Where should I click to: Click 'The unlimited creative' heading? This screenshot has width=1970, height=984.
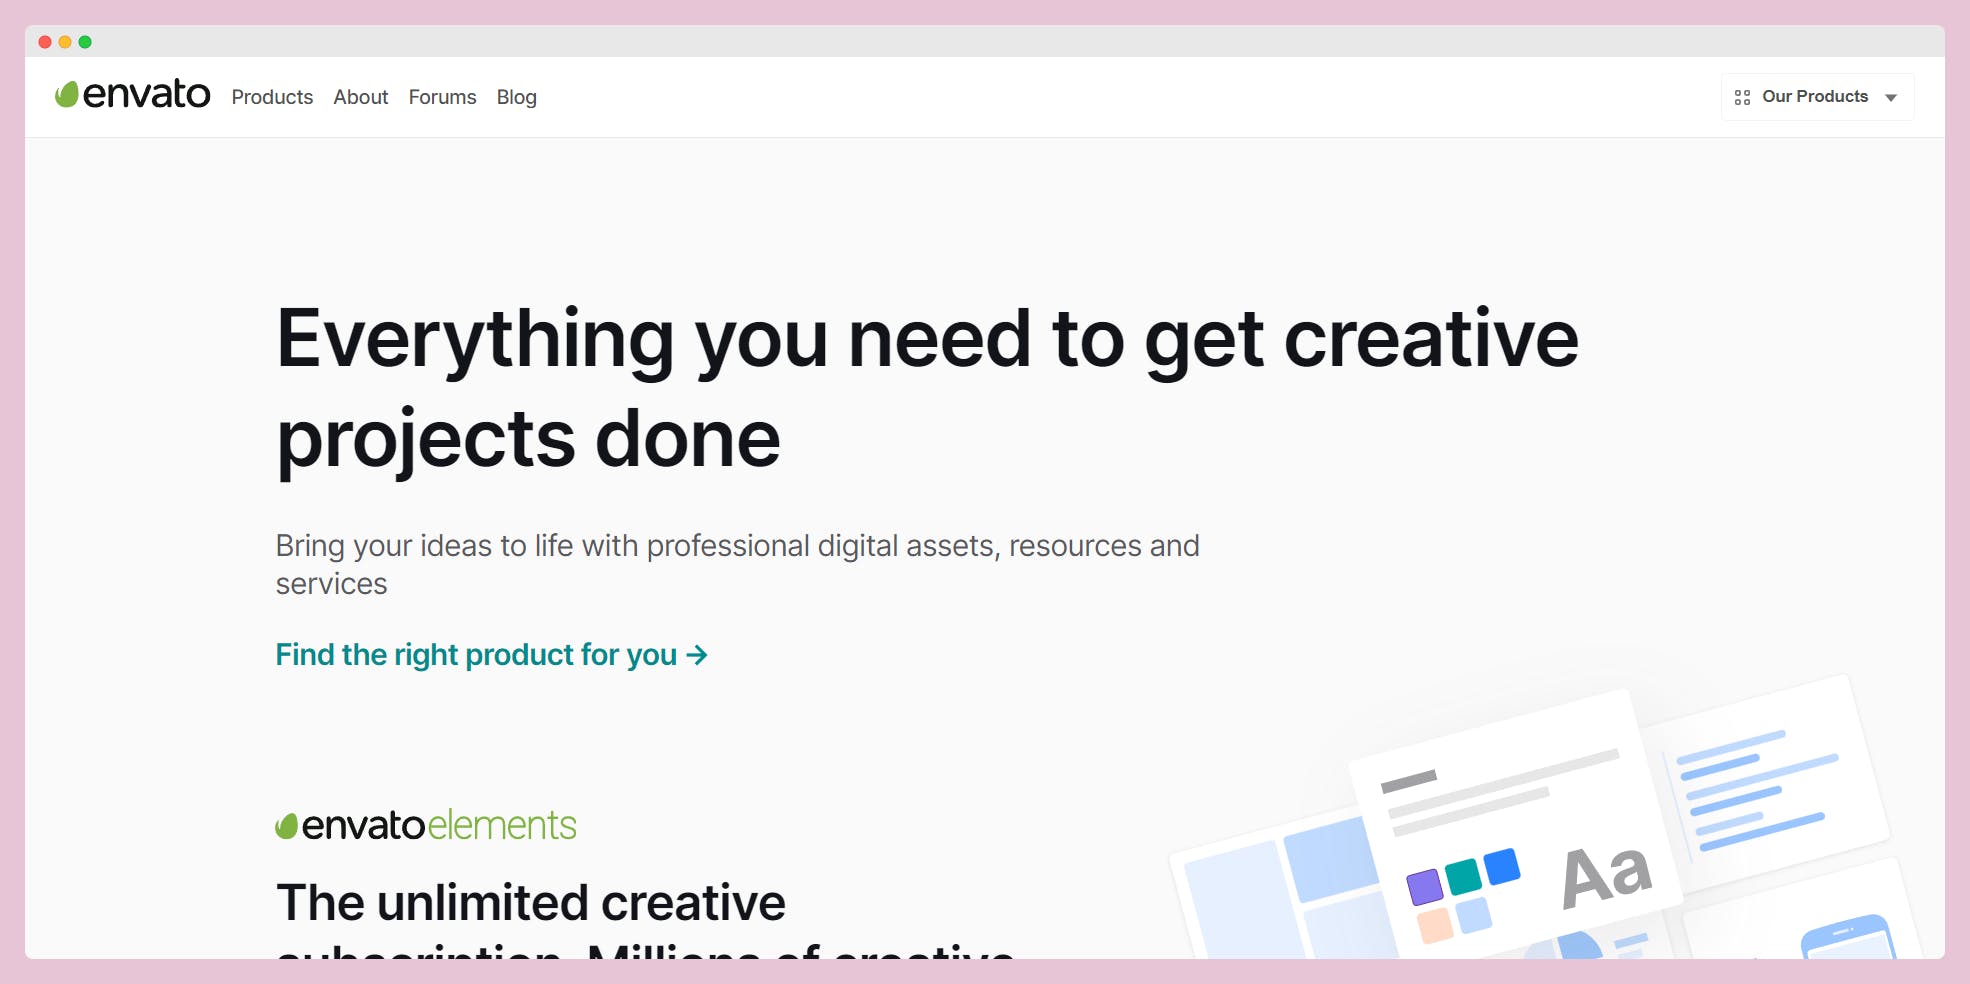[x=531, y=902]
